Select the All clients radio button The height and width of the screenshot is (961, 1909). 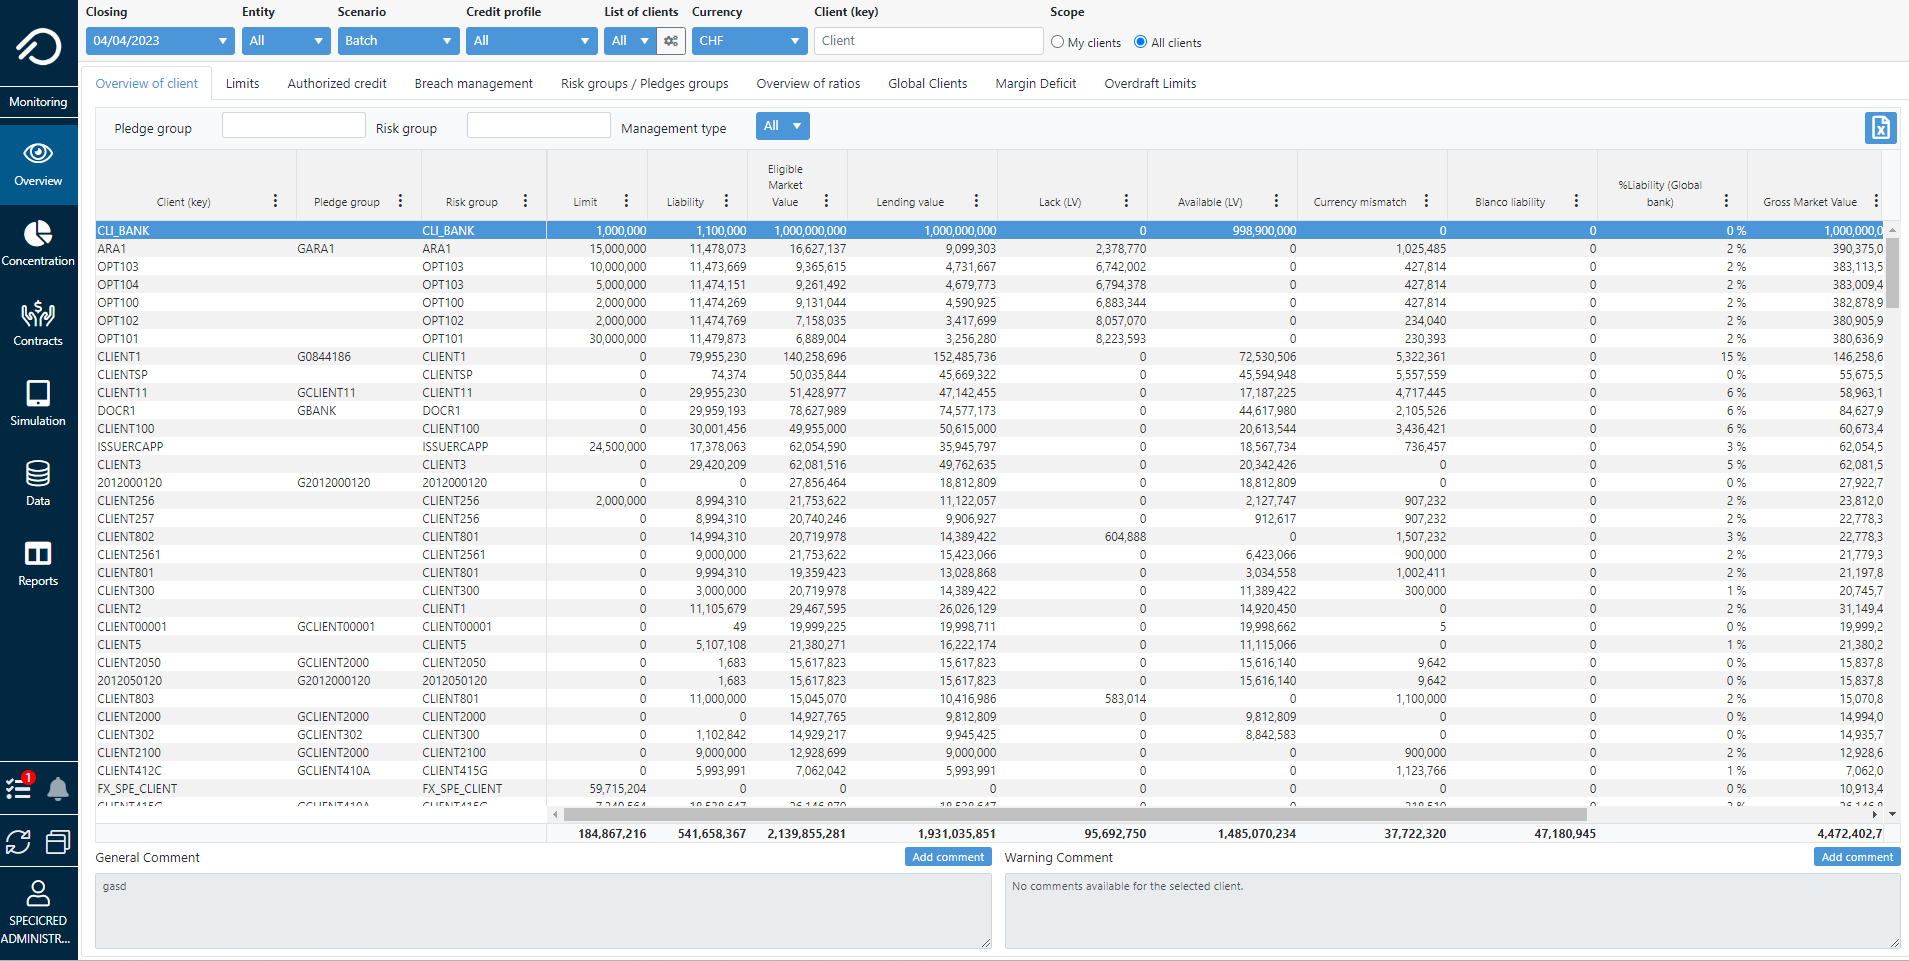click(x=1140, y=42)
